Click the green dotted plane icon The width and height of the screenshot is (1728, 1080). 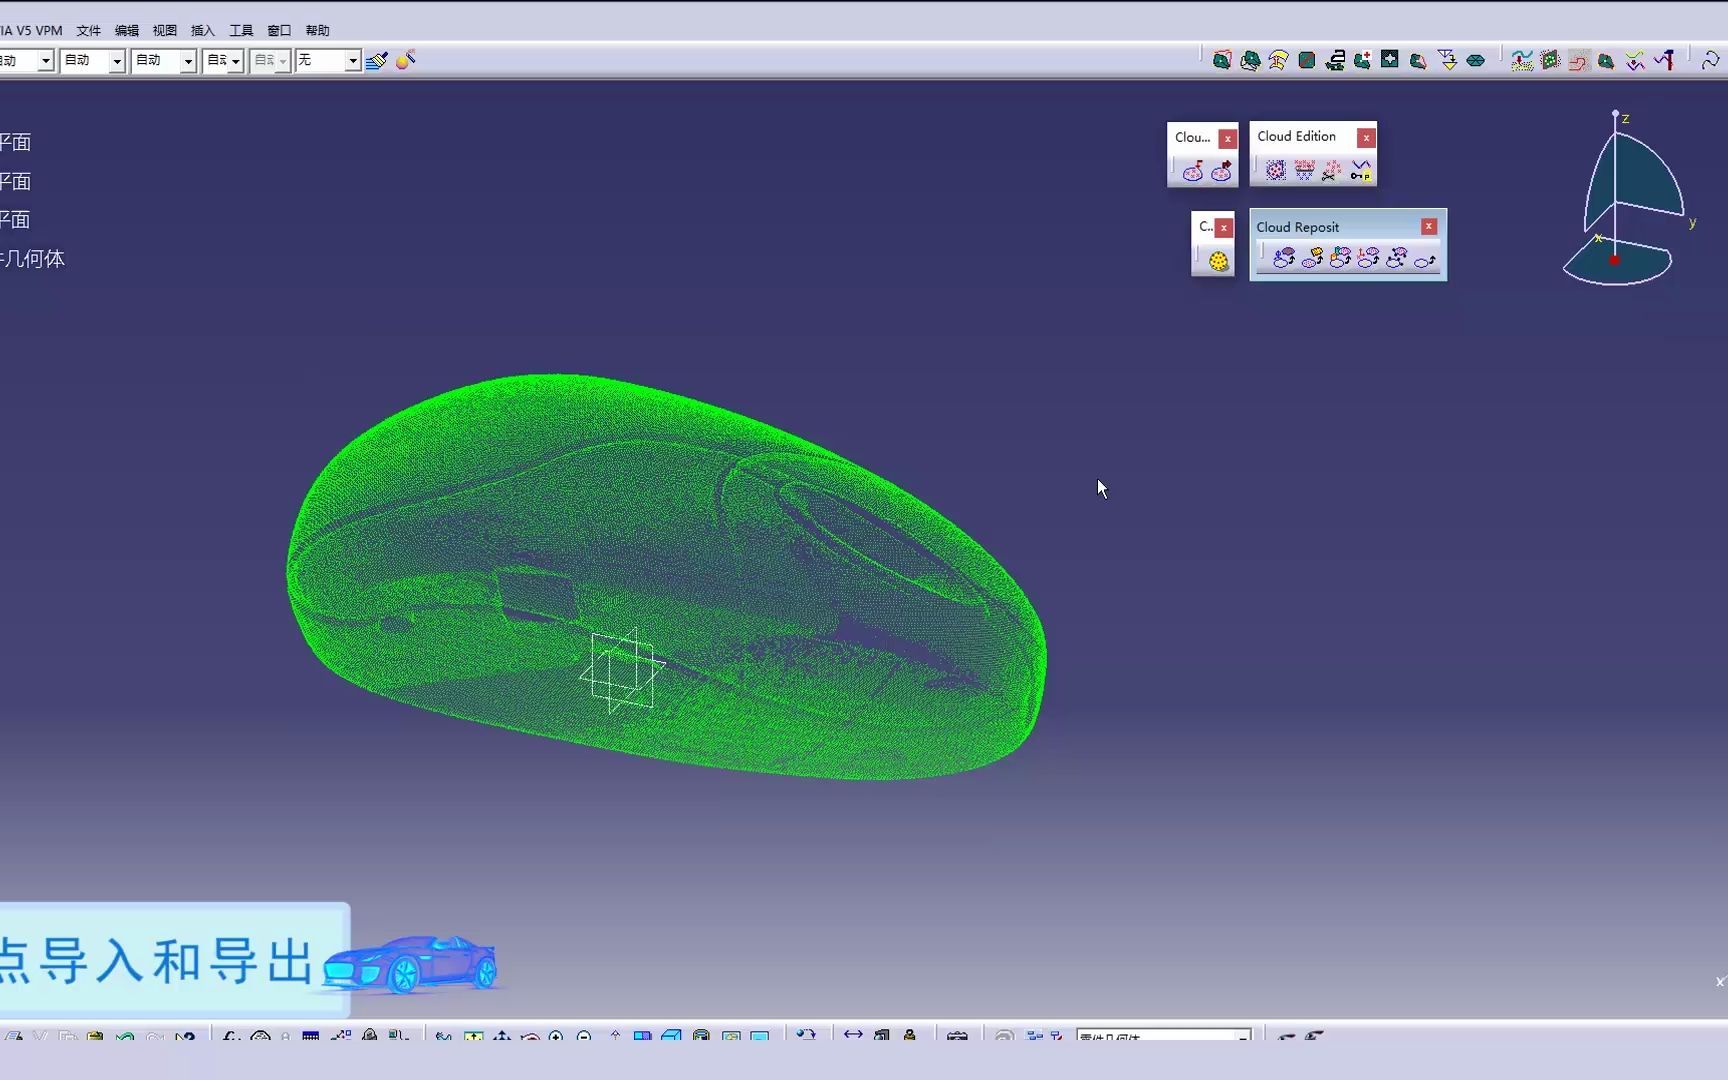tap(1550, 61)
